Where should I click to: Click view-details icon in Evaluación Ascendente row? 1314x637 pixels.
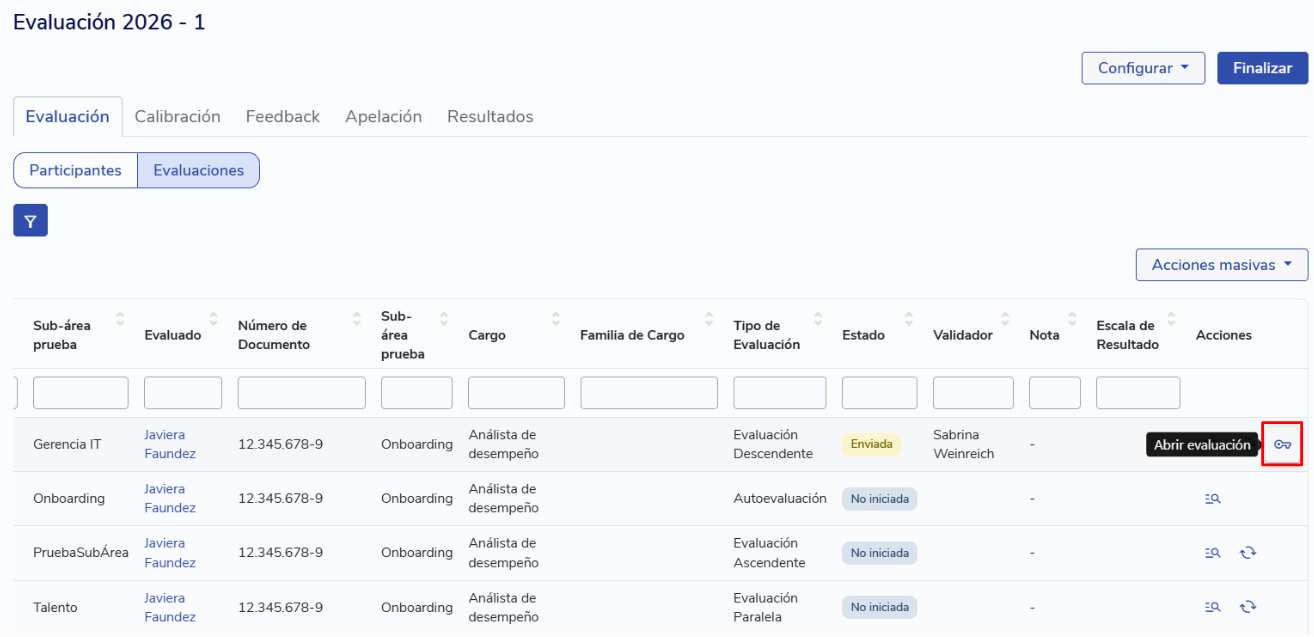[1212, 552]
